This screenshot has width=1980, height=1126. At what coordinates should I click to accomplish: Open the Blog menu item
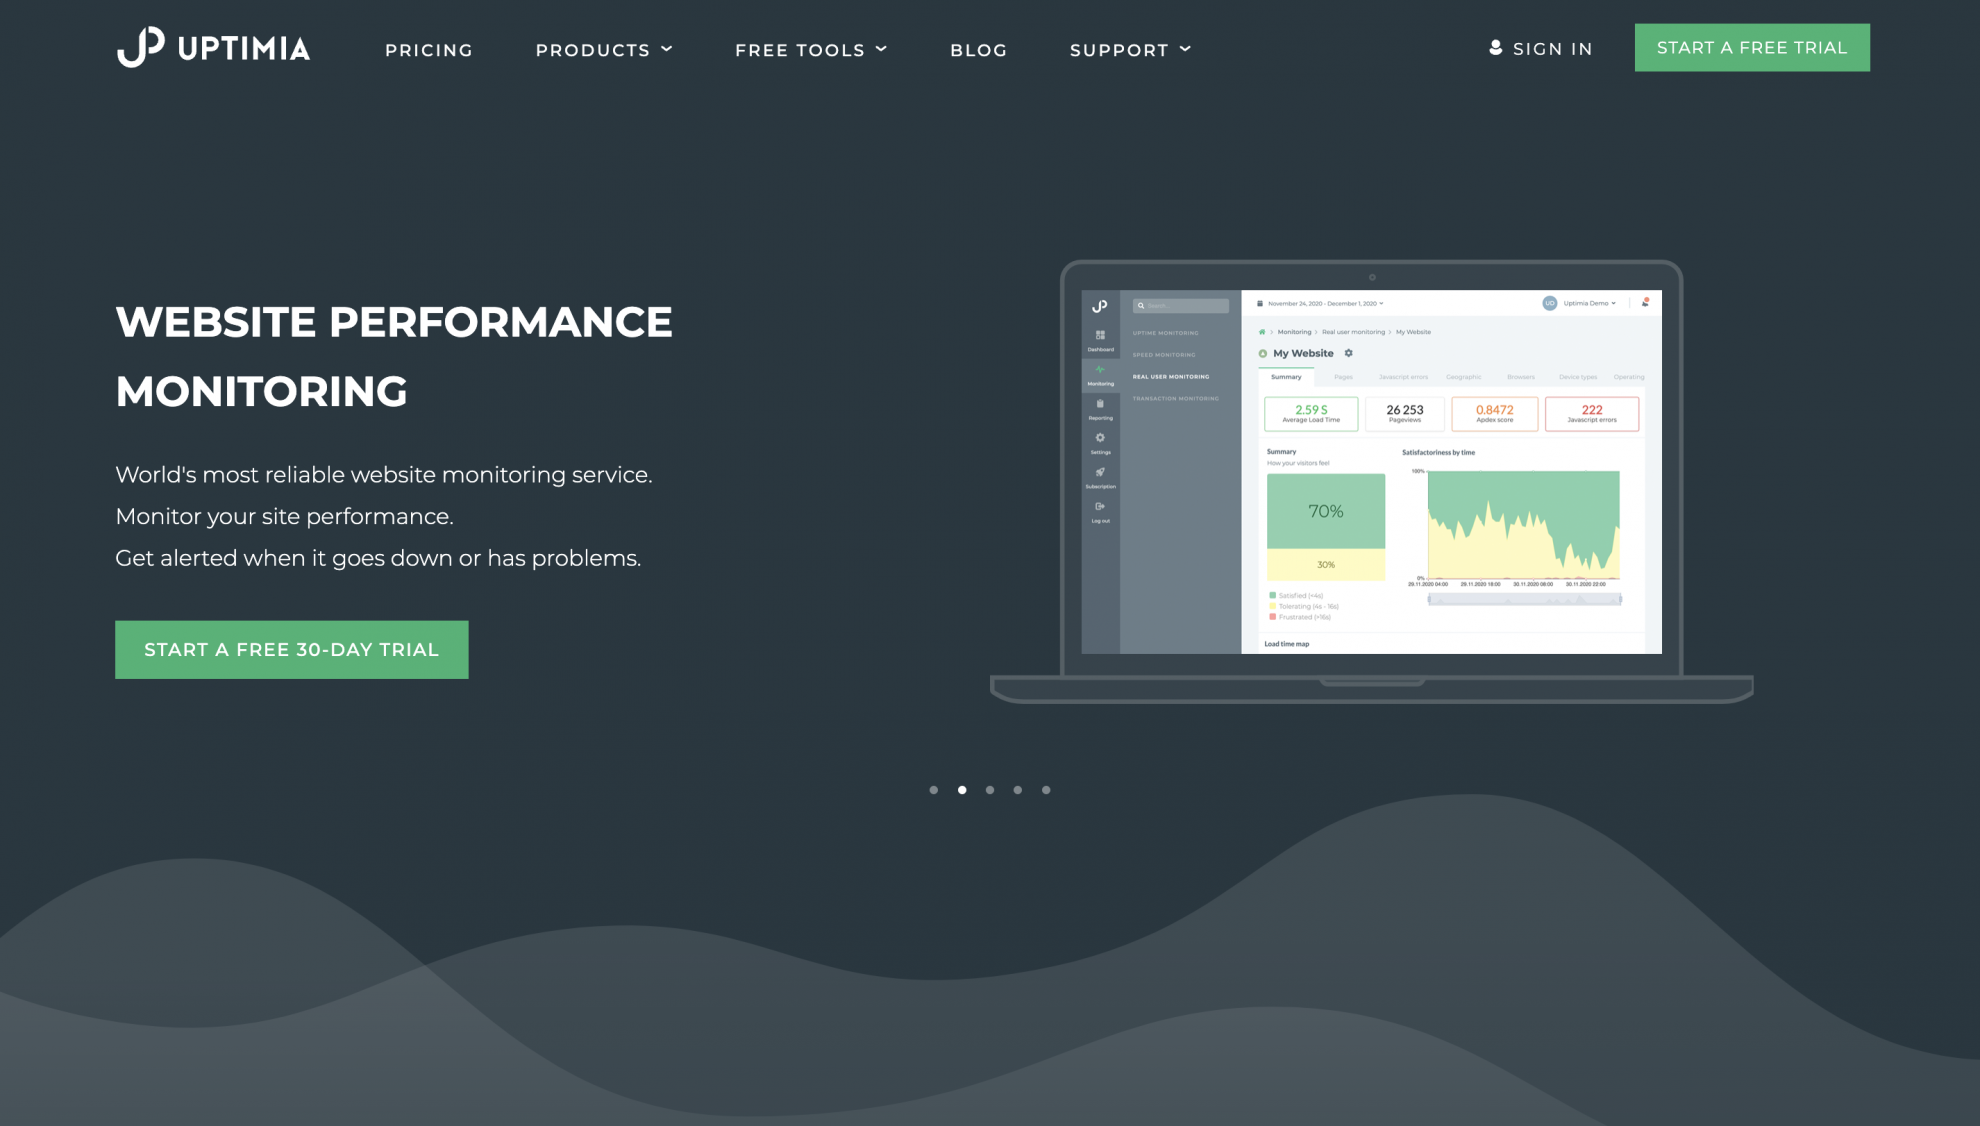[x=979, y=49]
